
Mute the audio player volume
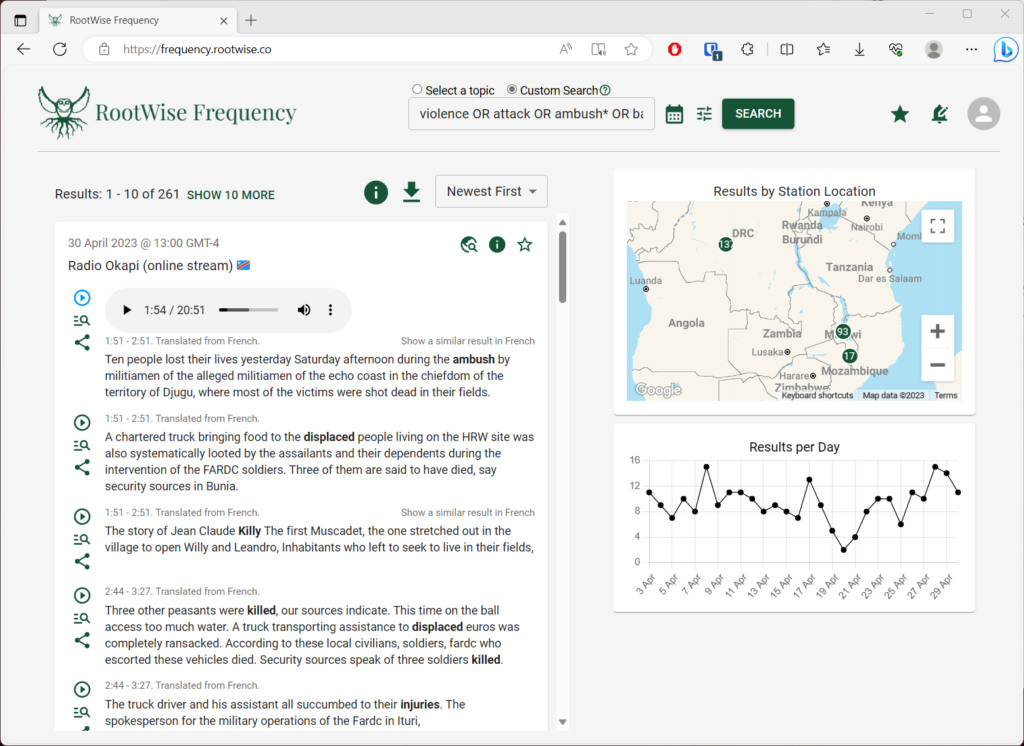click(304, 309)
